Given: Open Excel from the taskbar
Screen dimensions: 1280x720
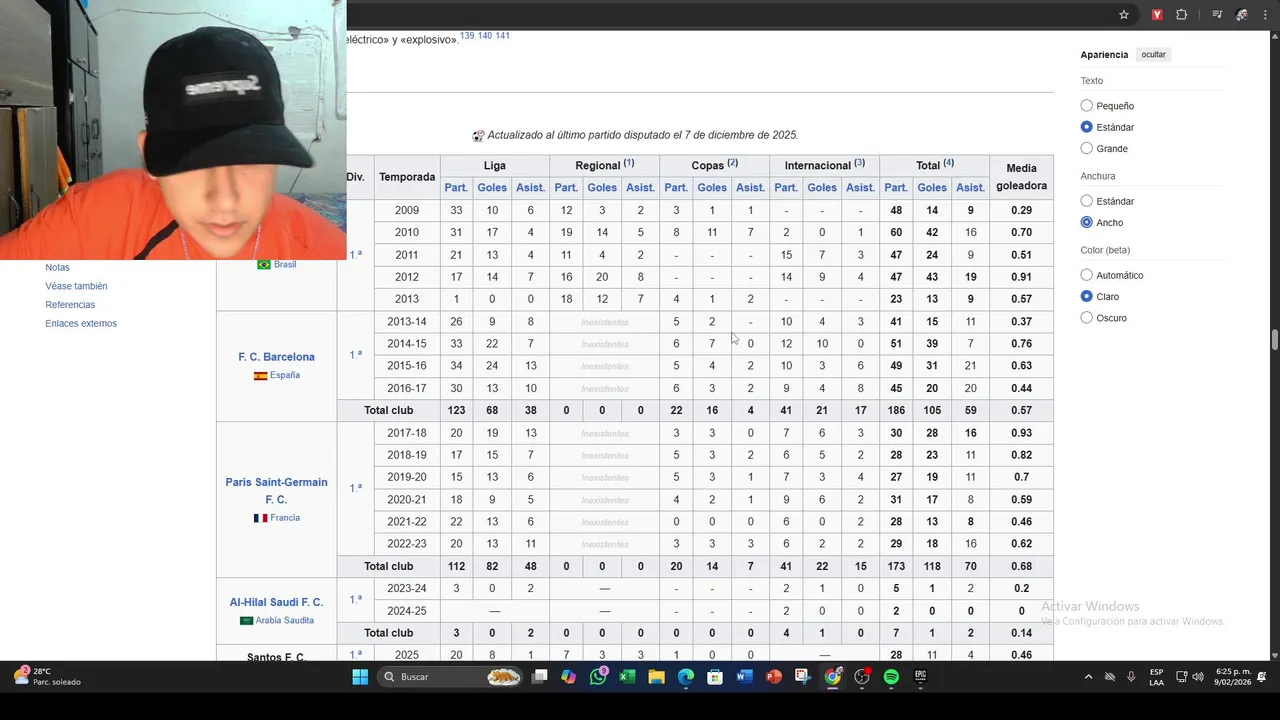Looking at the screenshot, I should click(x=627, y=677).
